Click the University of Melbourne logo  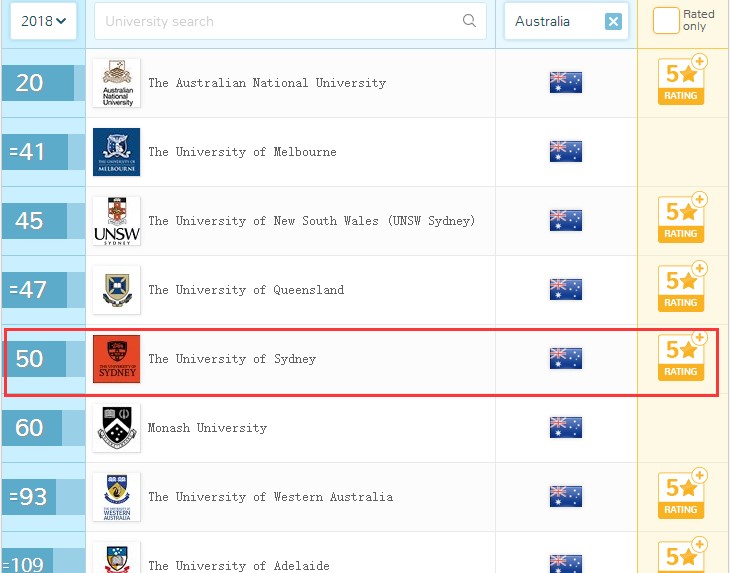coord(116,152)
